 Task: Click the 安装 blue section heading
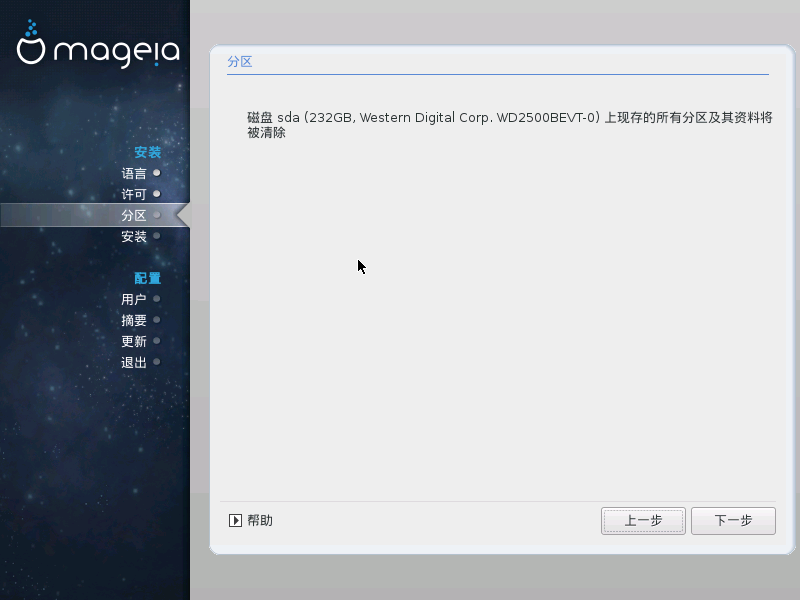pyautogui.click(x=147, y=152)
